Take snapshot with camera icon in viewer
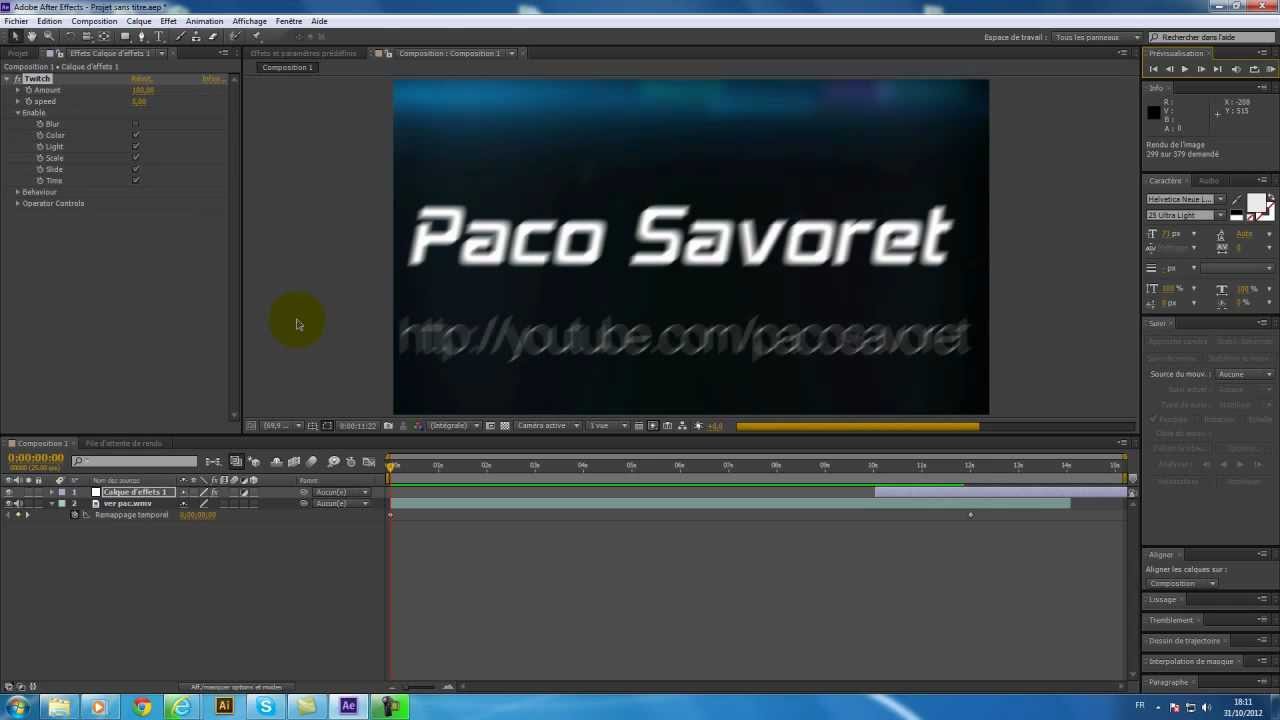This screenshot has height=720, width=1280. [388, 426]
